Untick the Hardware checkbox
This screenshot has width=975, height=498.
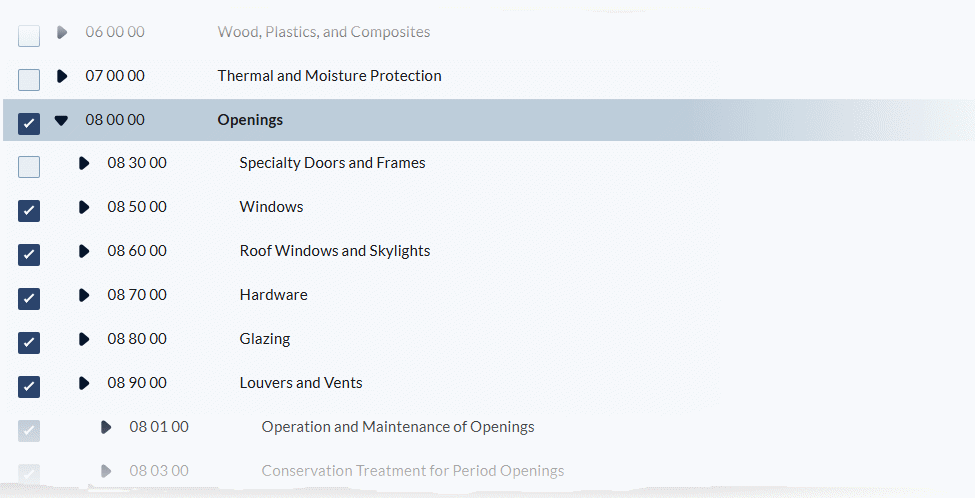click(29, 299)
